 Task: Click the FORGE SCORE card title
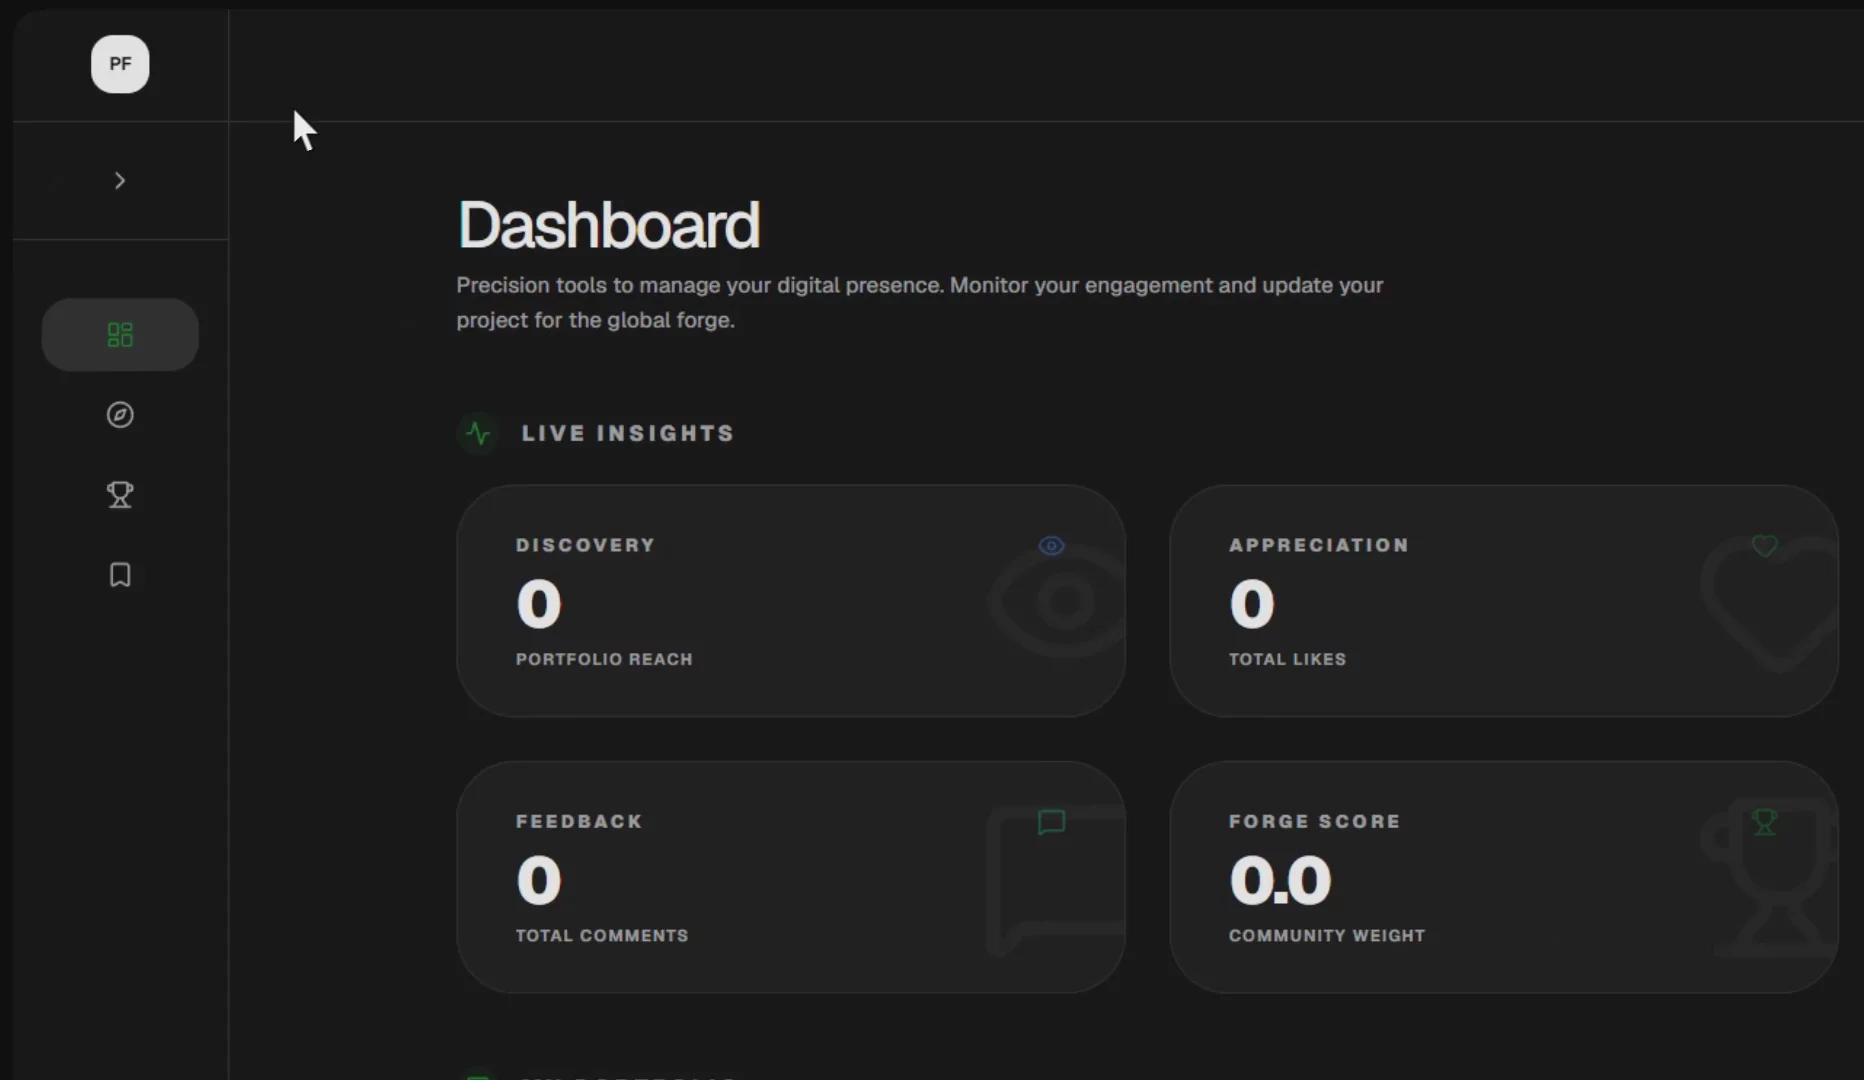point(1314,821)
